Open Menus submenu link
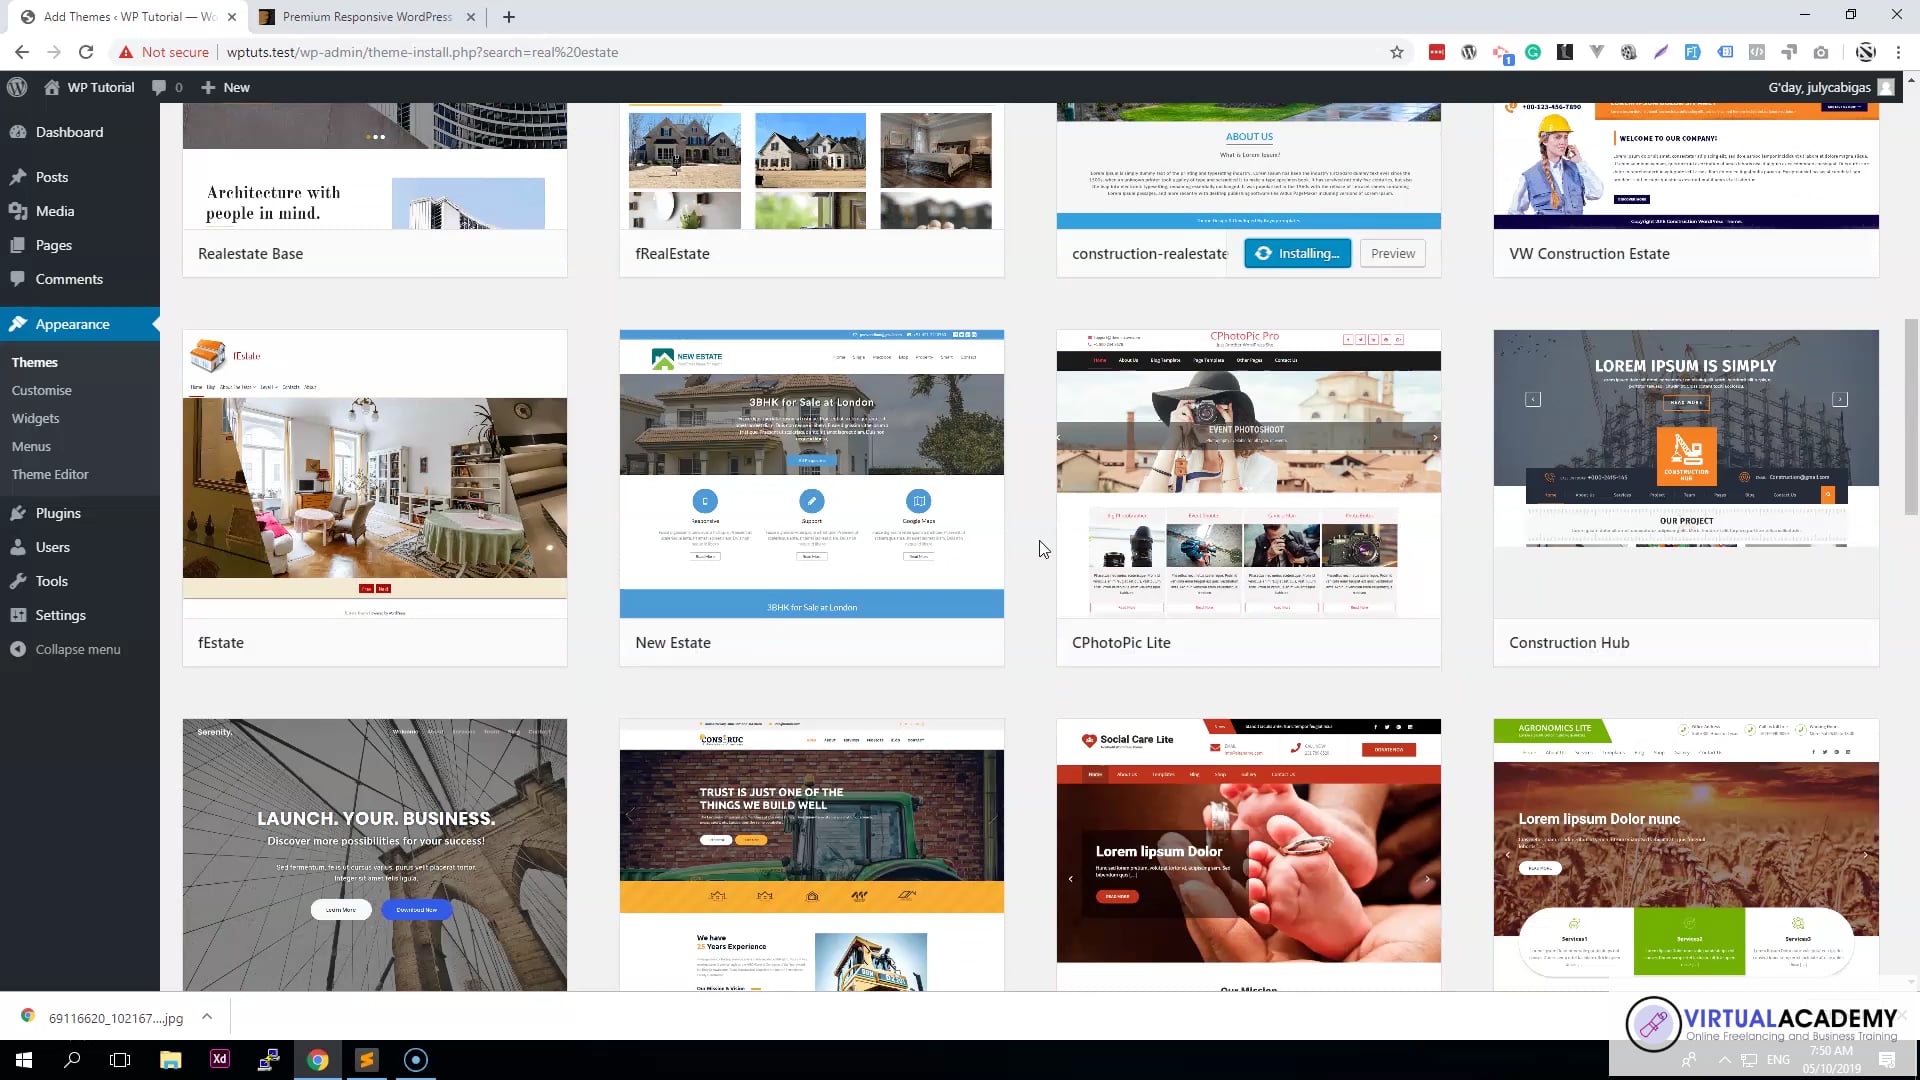This screenshot has width=1920, height=1080. pos(31,446)
